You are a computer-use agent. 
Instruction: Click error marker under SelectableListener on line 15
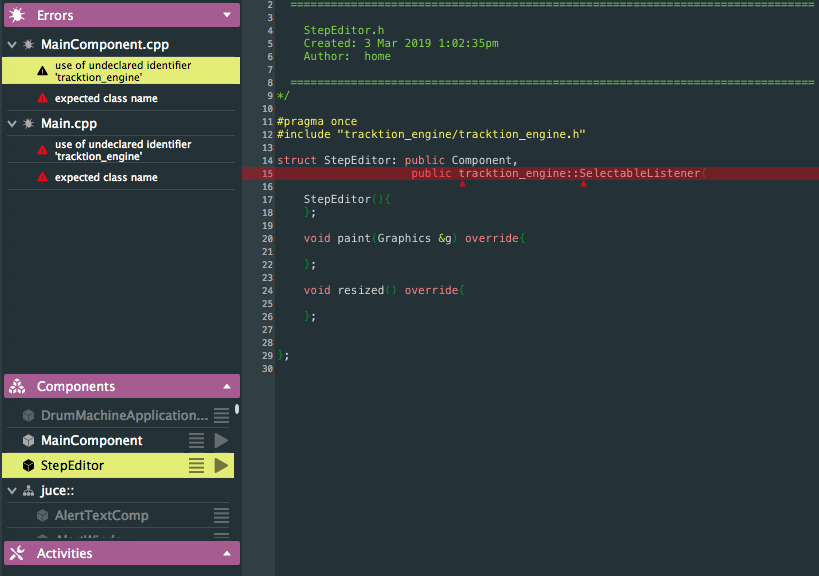point(583,183)
